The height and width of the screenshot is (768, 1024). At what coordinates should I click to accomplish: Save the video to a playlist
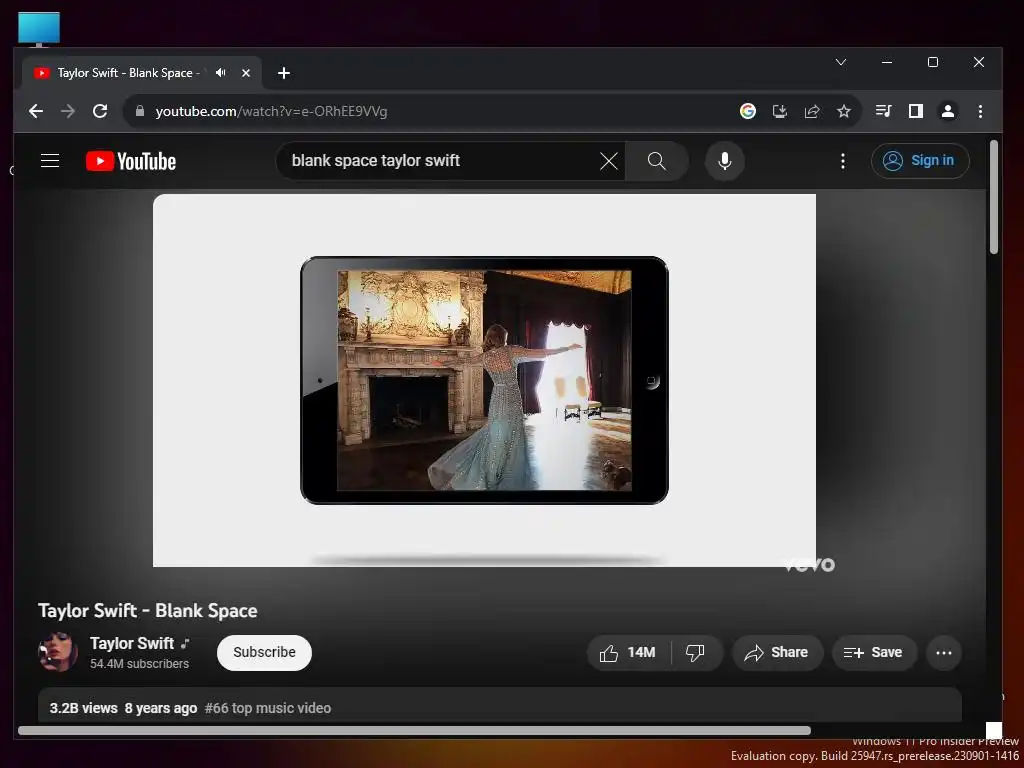(874, 652)
